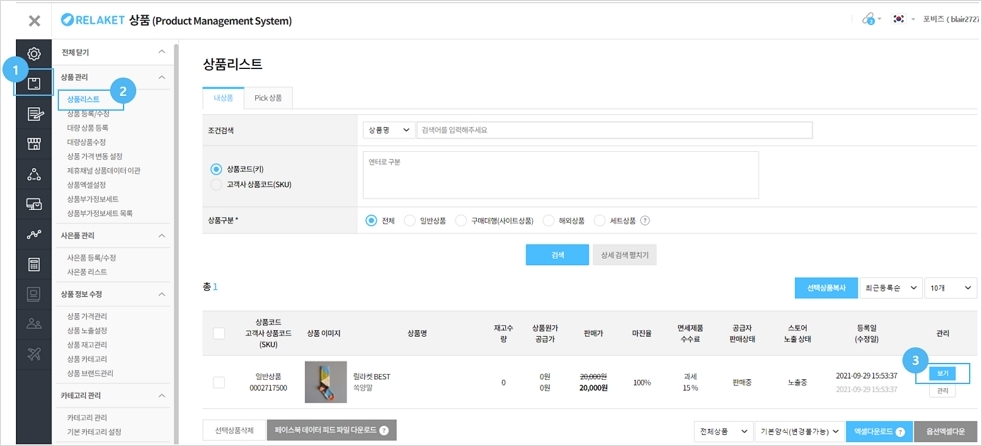Switch to the Pick 상품 tab

(x=267, y=98)
